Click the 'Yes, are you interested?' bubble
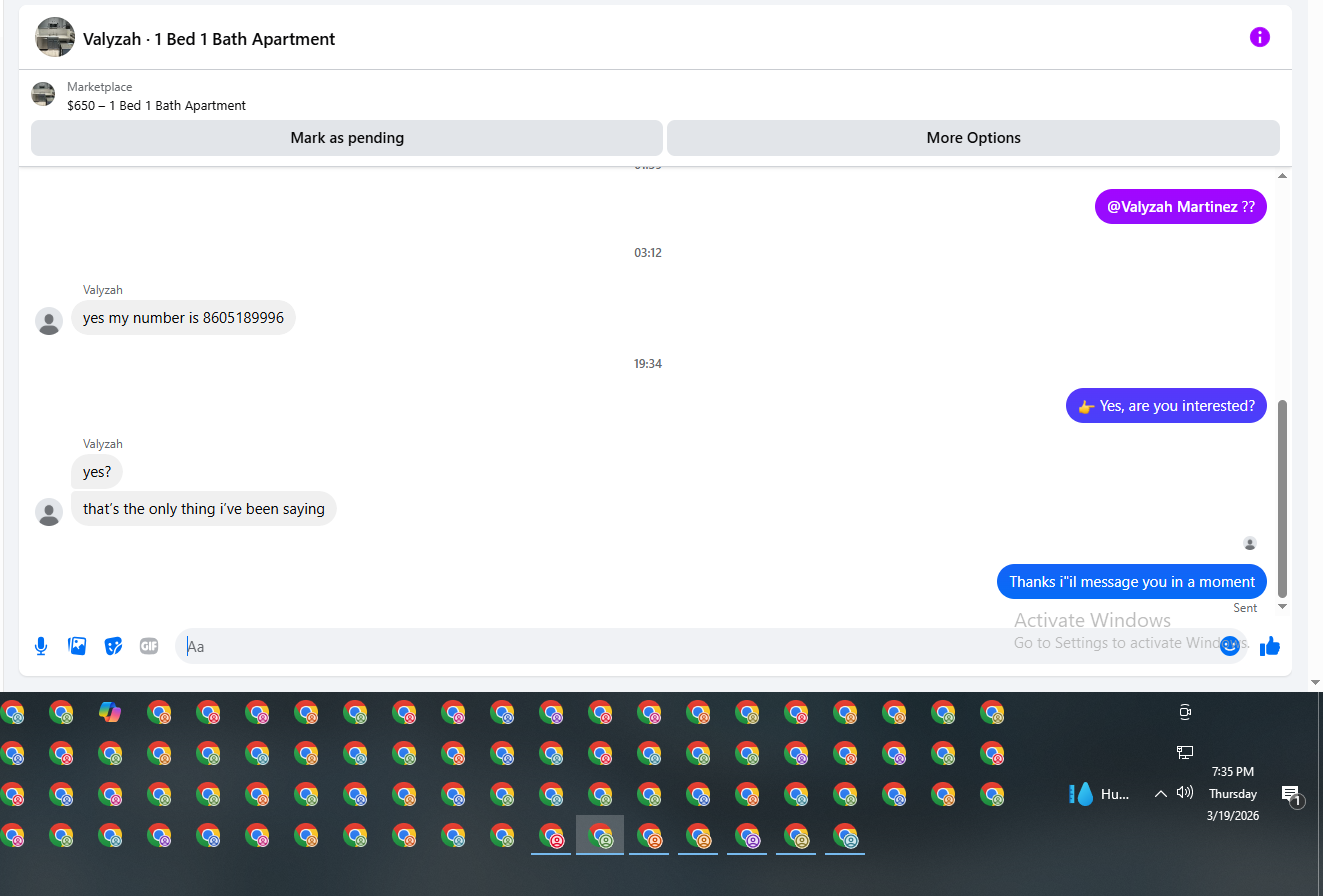1323x896 pixels. click(1166, 406)
